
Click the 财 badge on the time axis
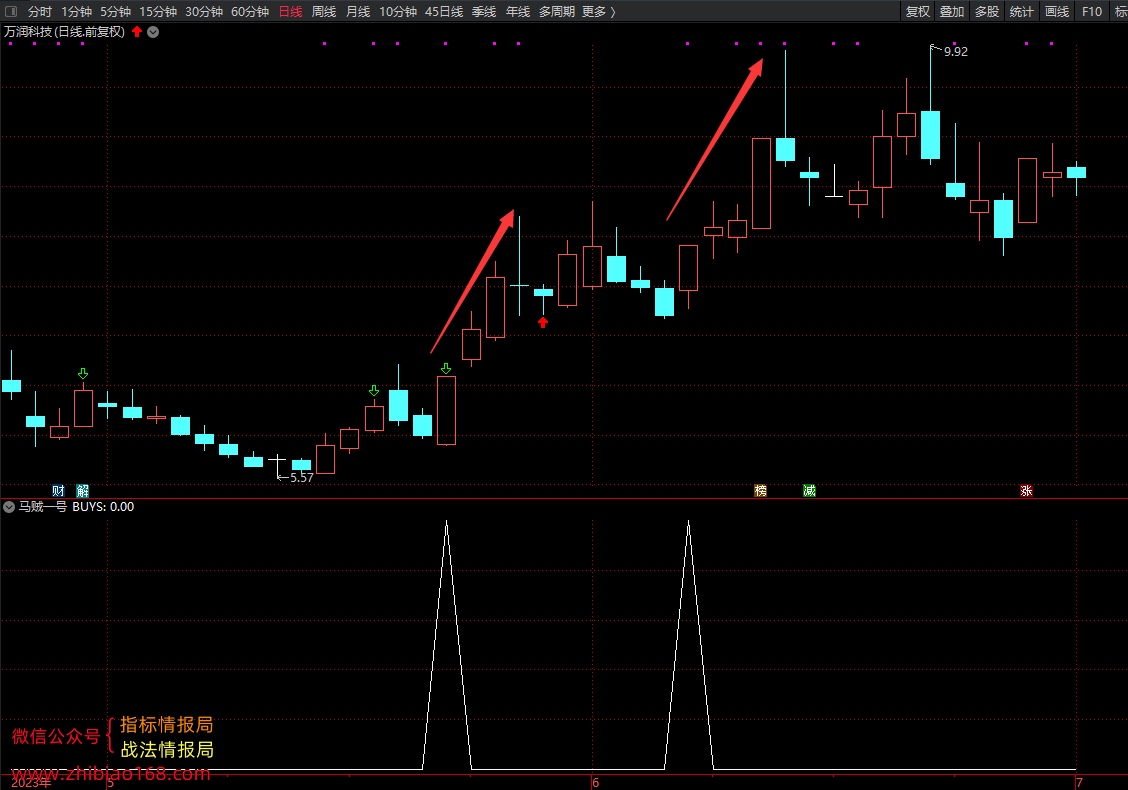coord(58,491)
